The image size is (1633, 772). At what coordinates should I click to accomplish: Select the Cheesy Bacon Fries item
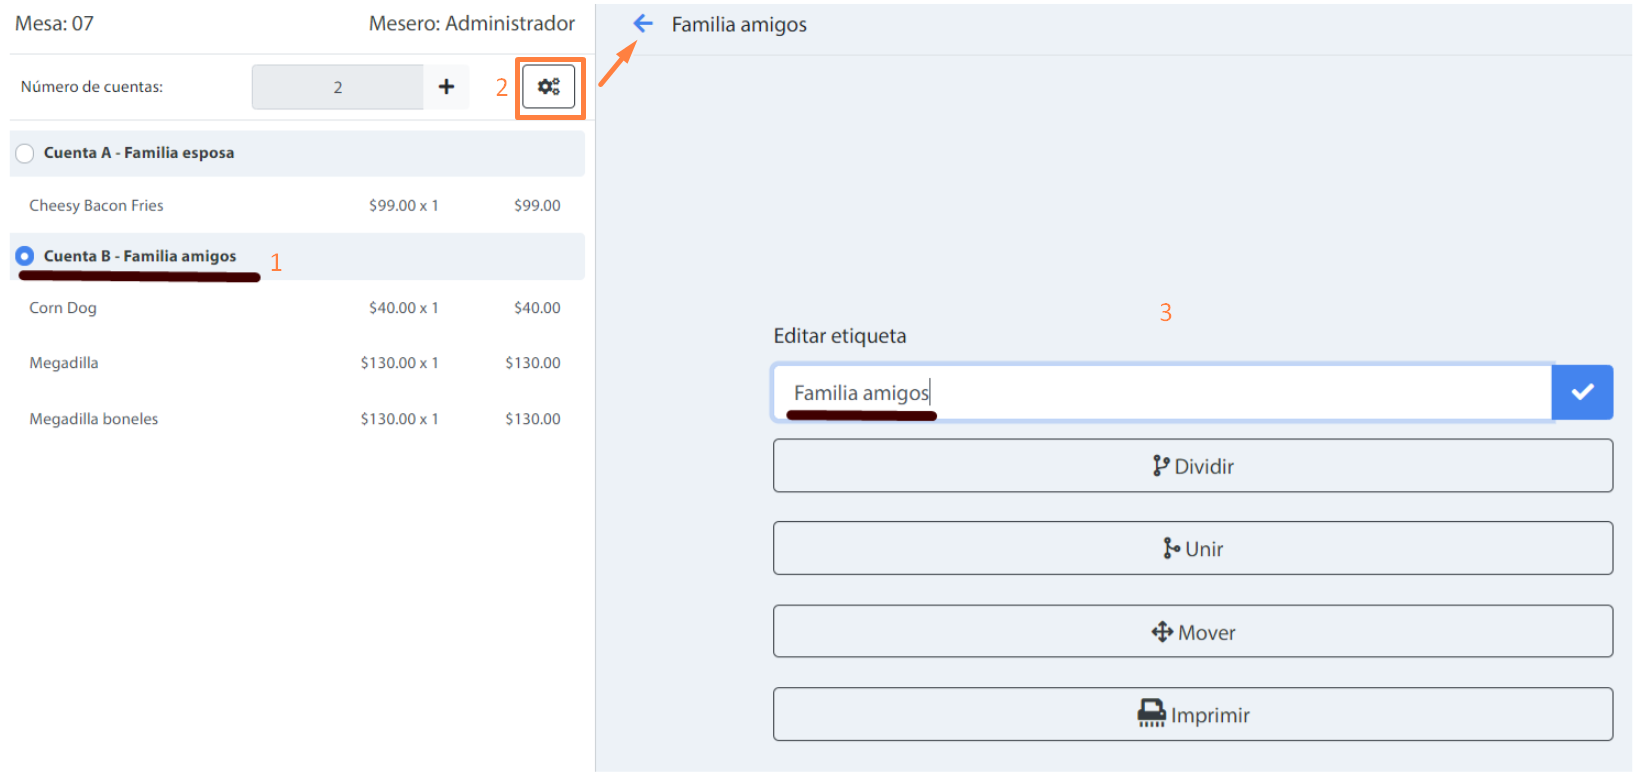pyautogui.click(x=96, y=205)
